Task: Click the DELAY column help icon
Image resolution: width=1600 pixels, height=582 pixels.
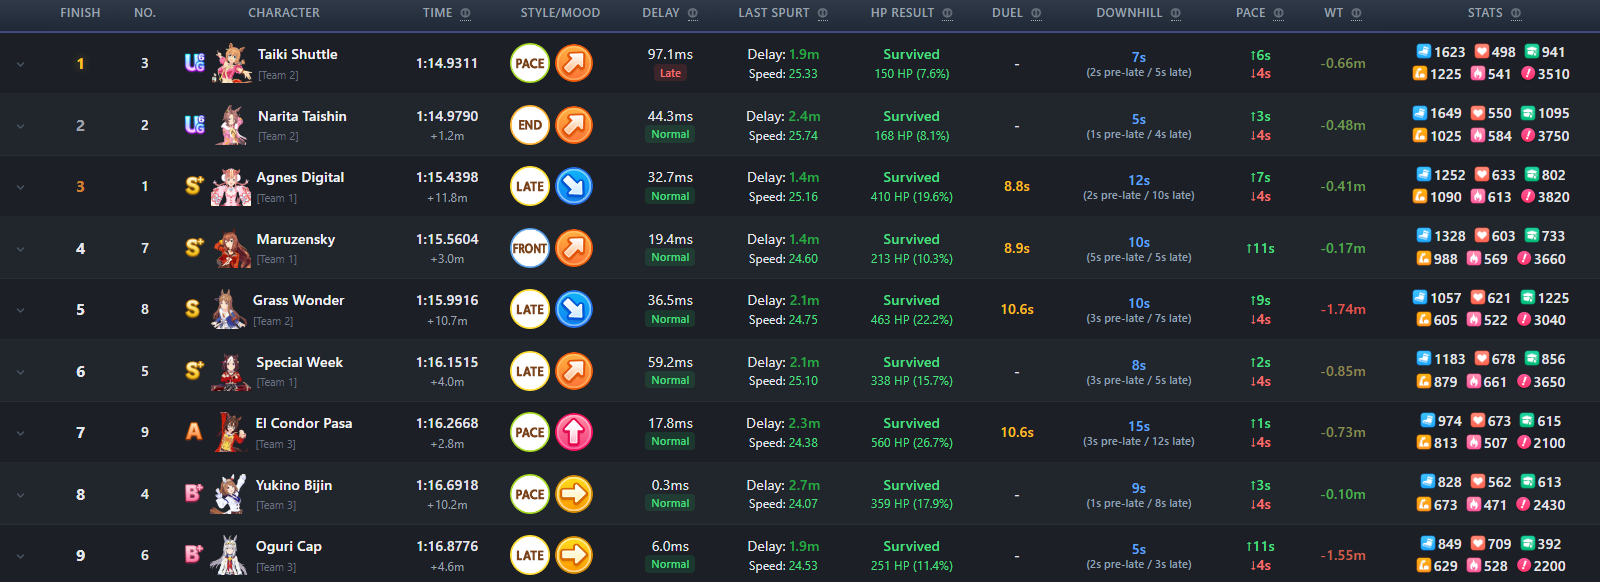Action: click(693, 13)
